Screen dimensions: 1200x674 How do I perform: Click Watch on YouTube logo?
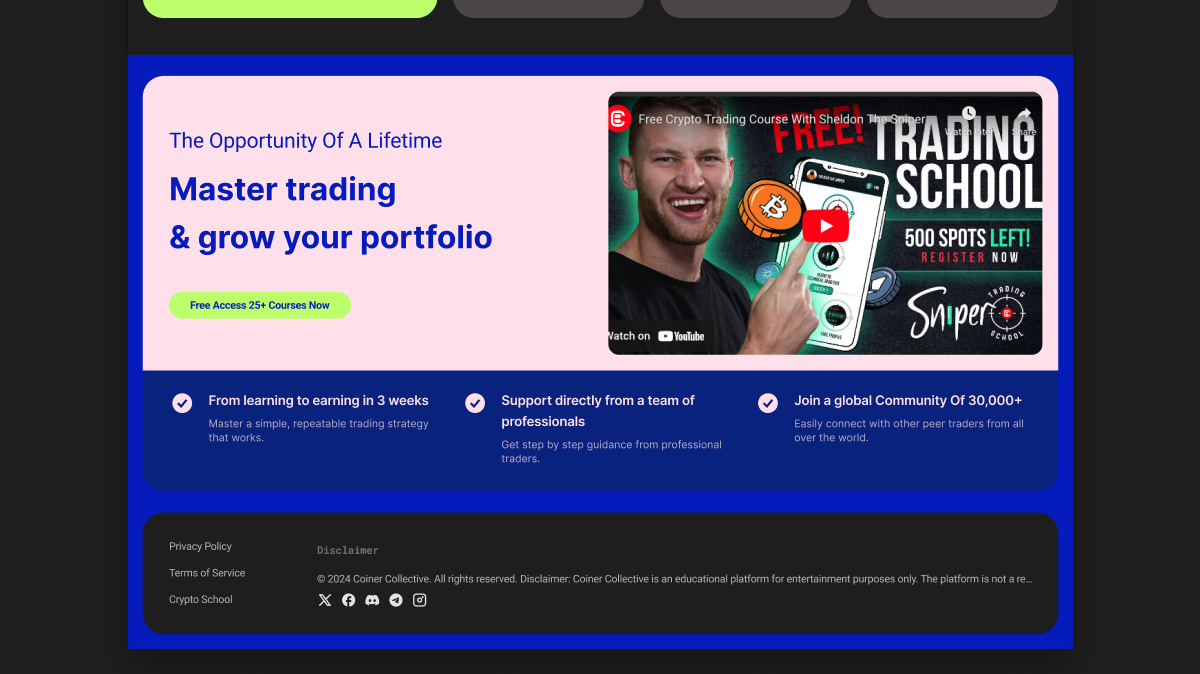pyautogui.click(x=657, y=336)
